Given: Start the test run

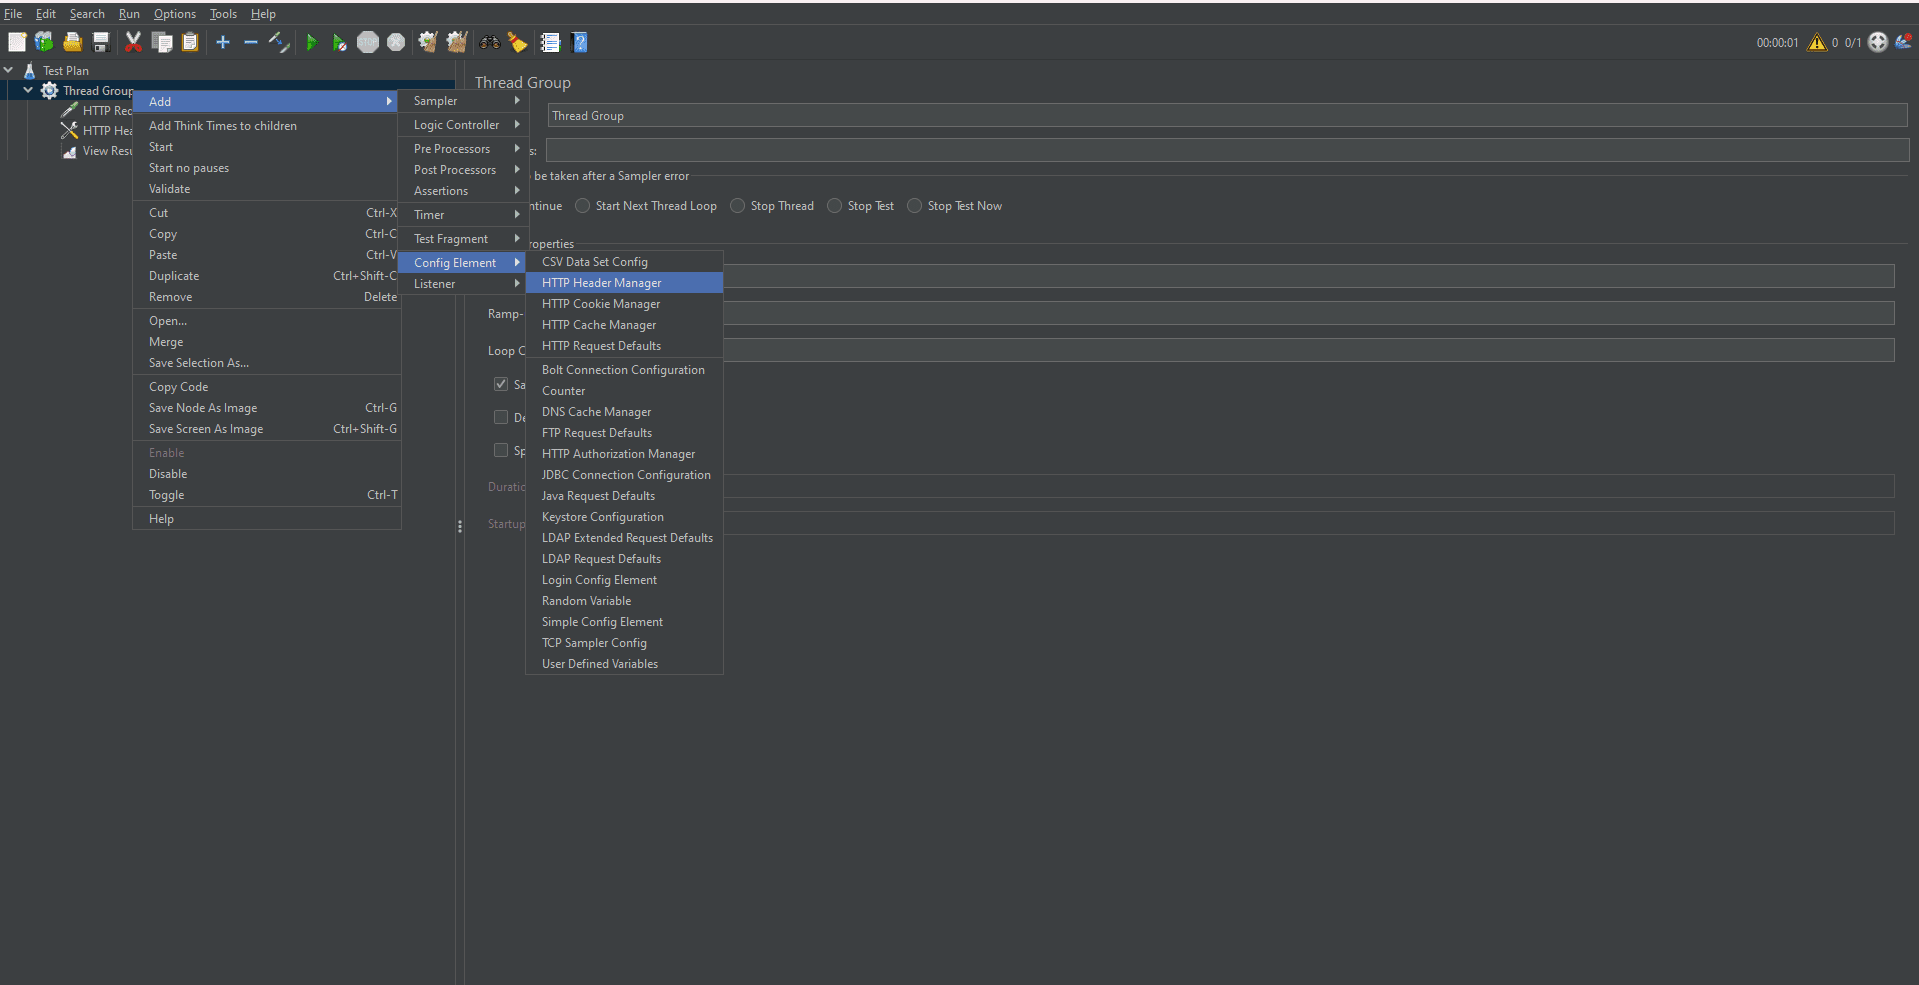Looking at the screenshot, I should pyautogui.click(x=311, y=42).
